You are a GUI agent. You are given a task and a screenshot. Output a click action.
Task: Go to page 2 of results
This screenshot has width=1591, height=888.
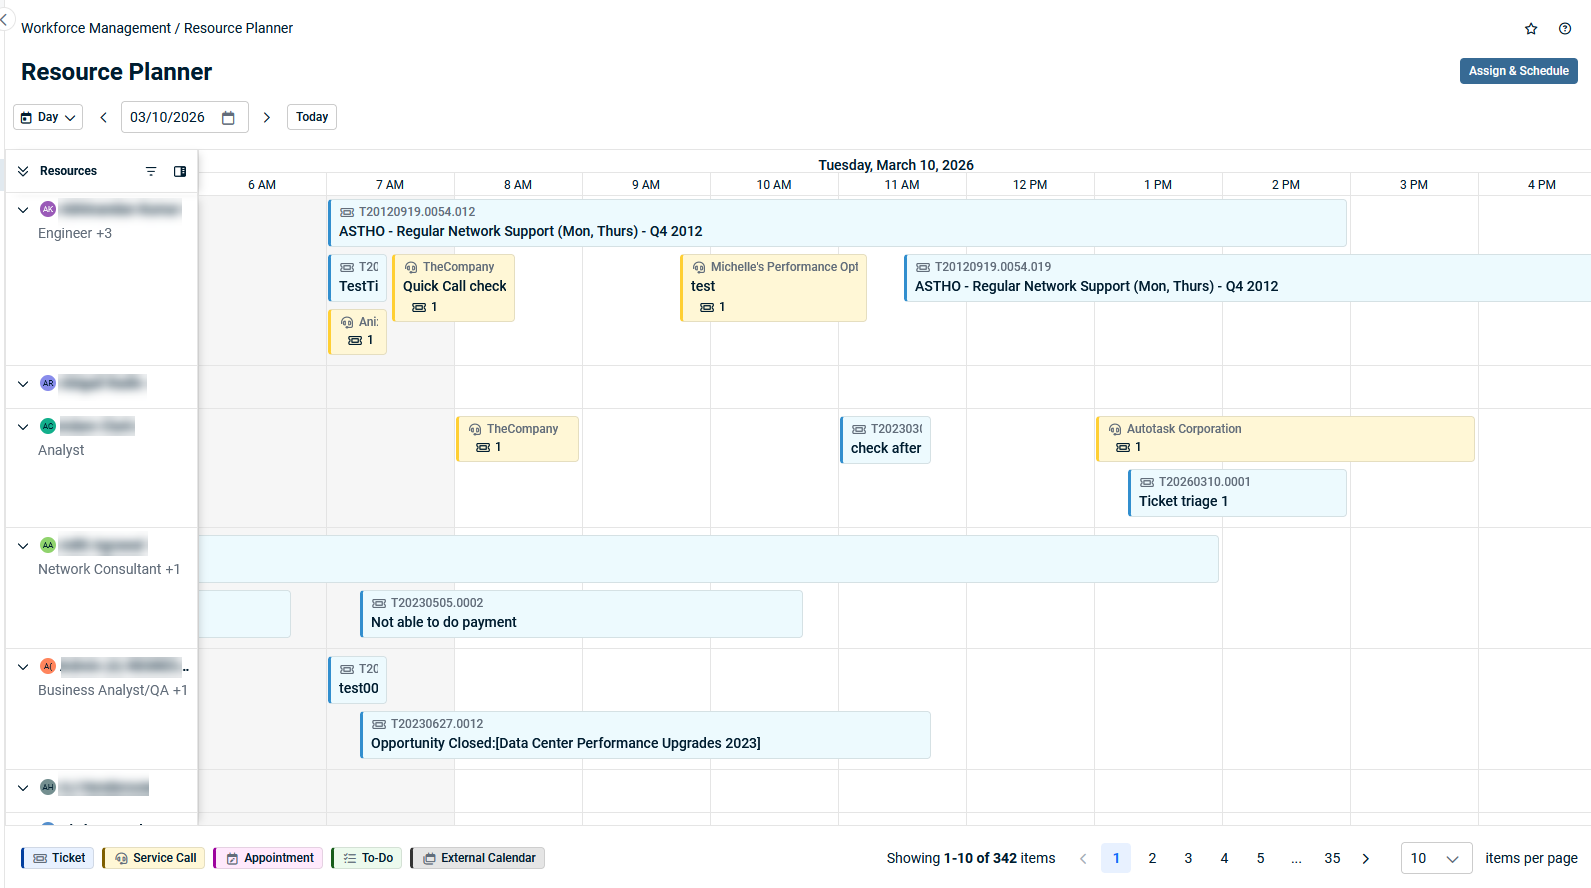click(1152, 858)
